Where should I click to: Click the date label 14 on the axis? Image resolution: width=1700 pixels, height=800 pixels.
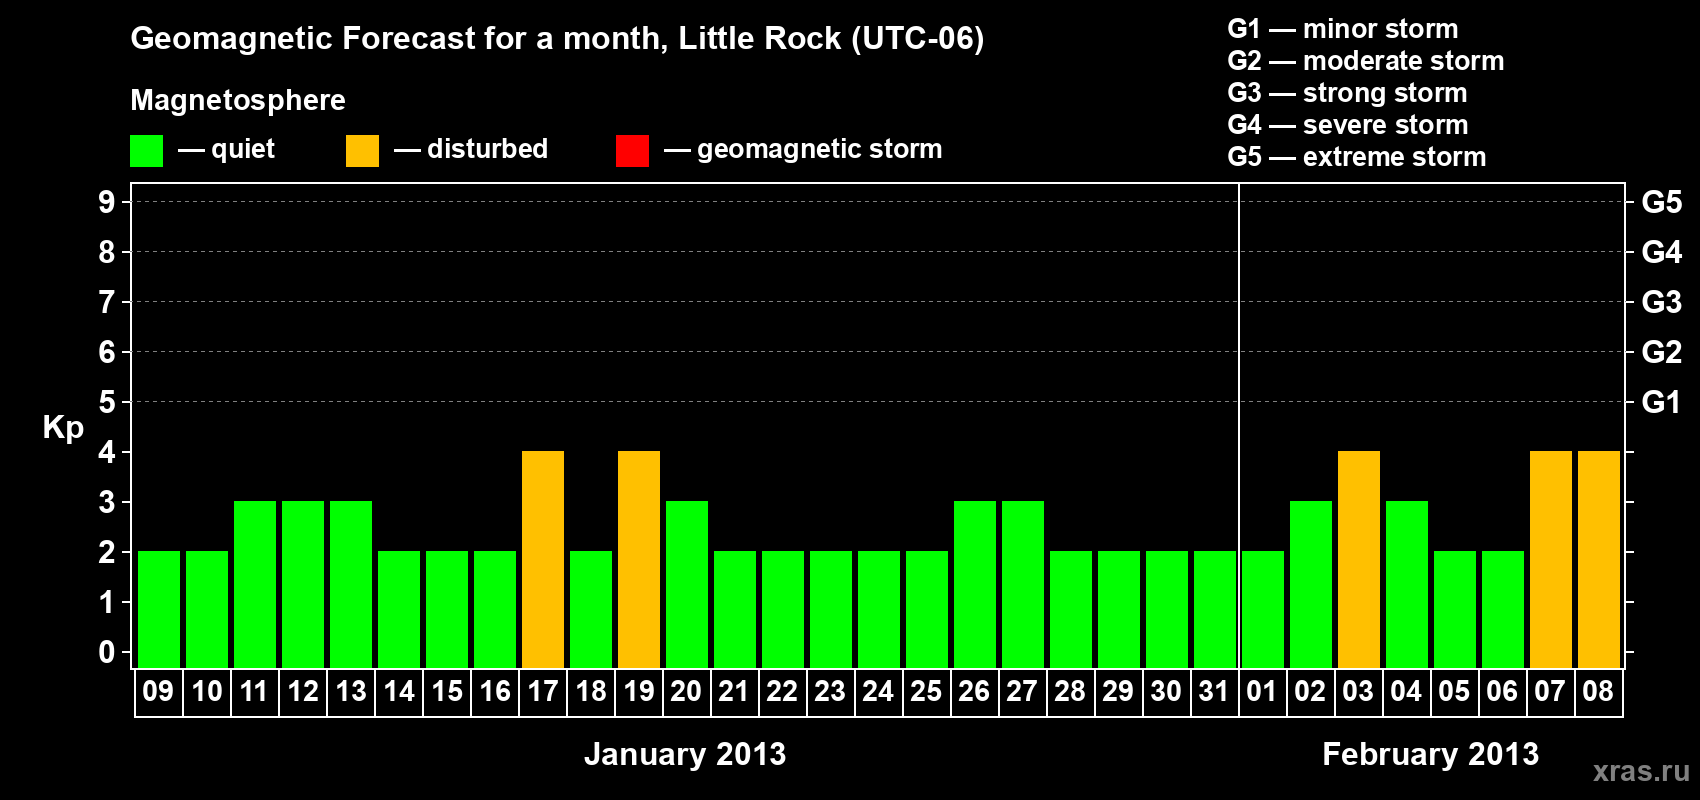399,692
